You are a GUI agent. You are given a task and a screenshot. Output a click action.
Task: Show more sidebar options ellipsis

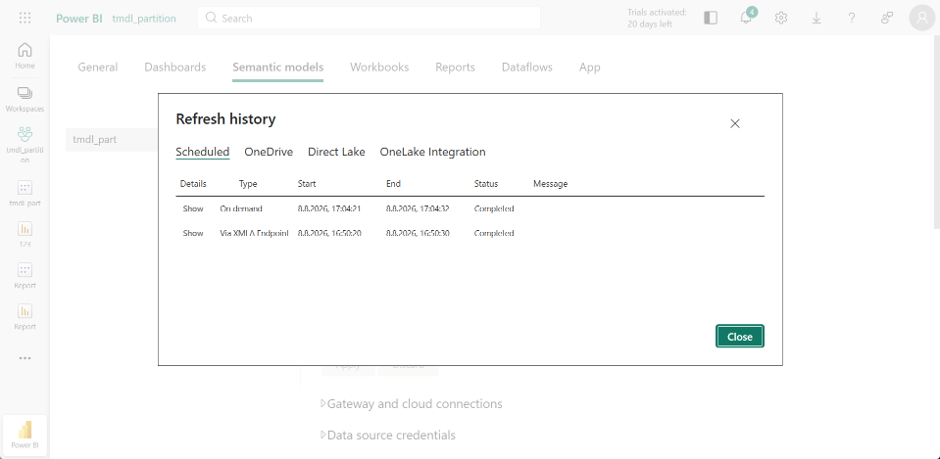coord(25,358)
